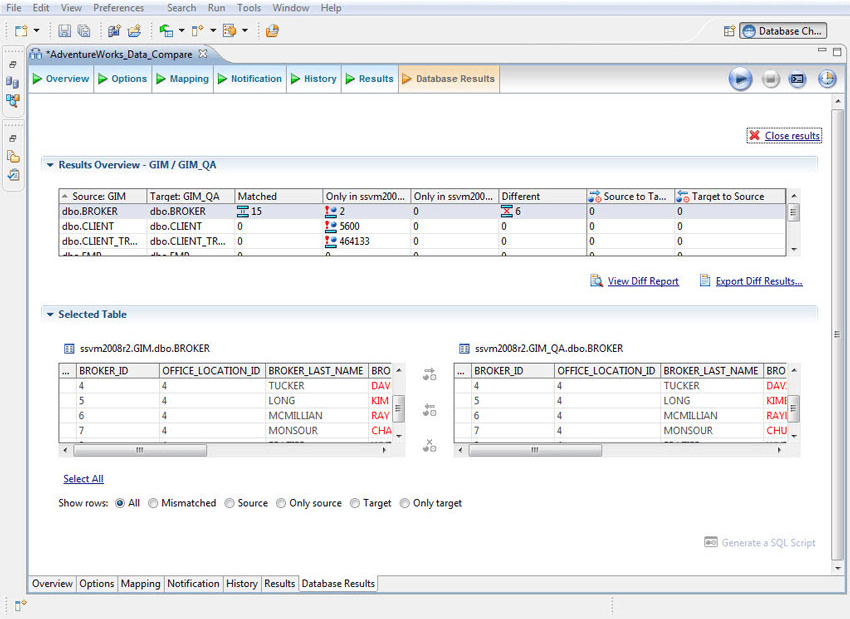Click the red X Close results icon
Image resolution: width=850 pixels, height=619 pixels.
click(x=754, y=136)
